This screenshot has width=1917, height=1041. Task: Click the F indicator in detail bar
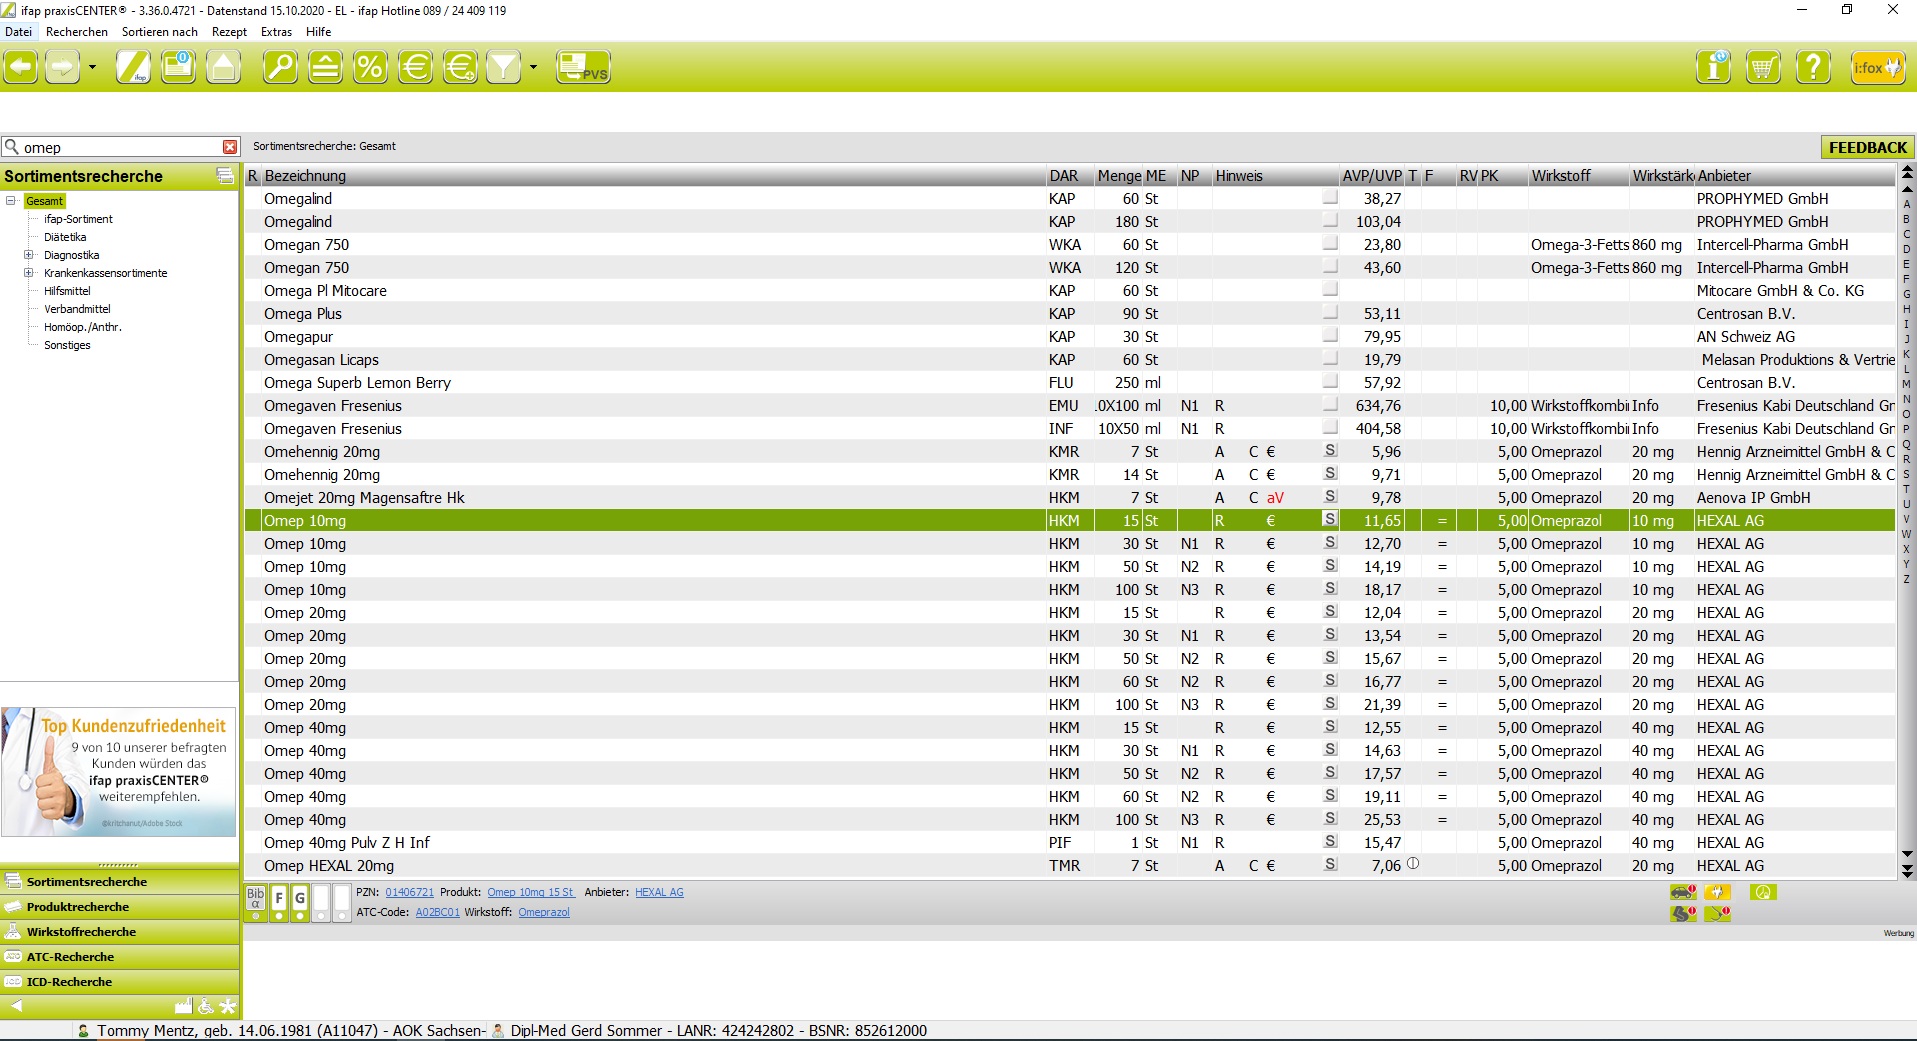[279, 902]
